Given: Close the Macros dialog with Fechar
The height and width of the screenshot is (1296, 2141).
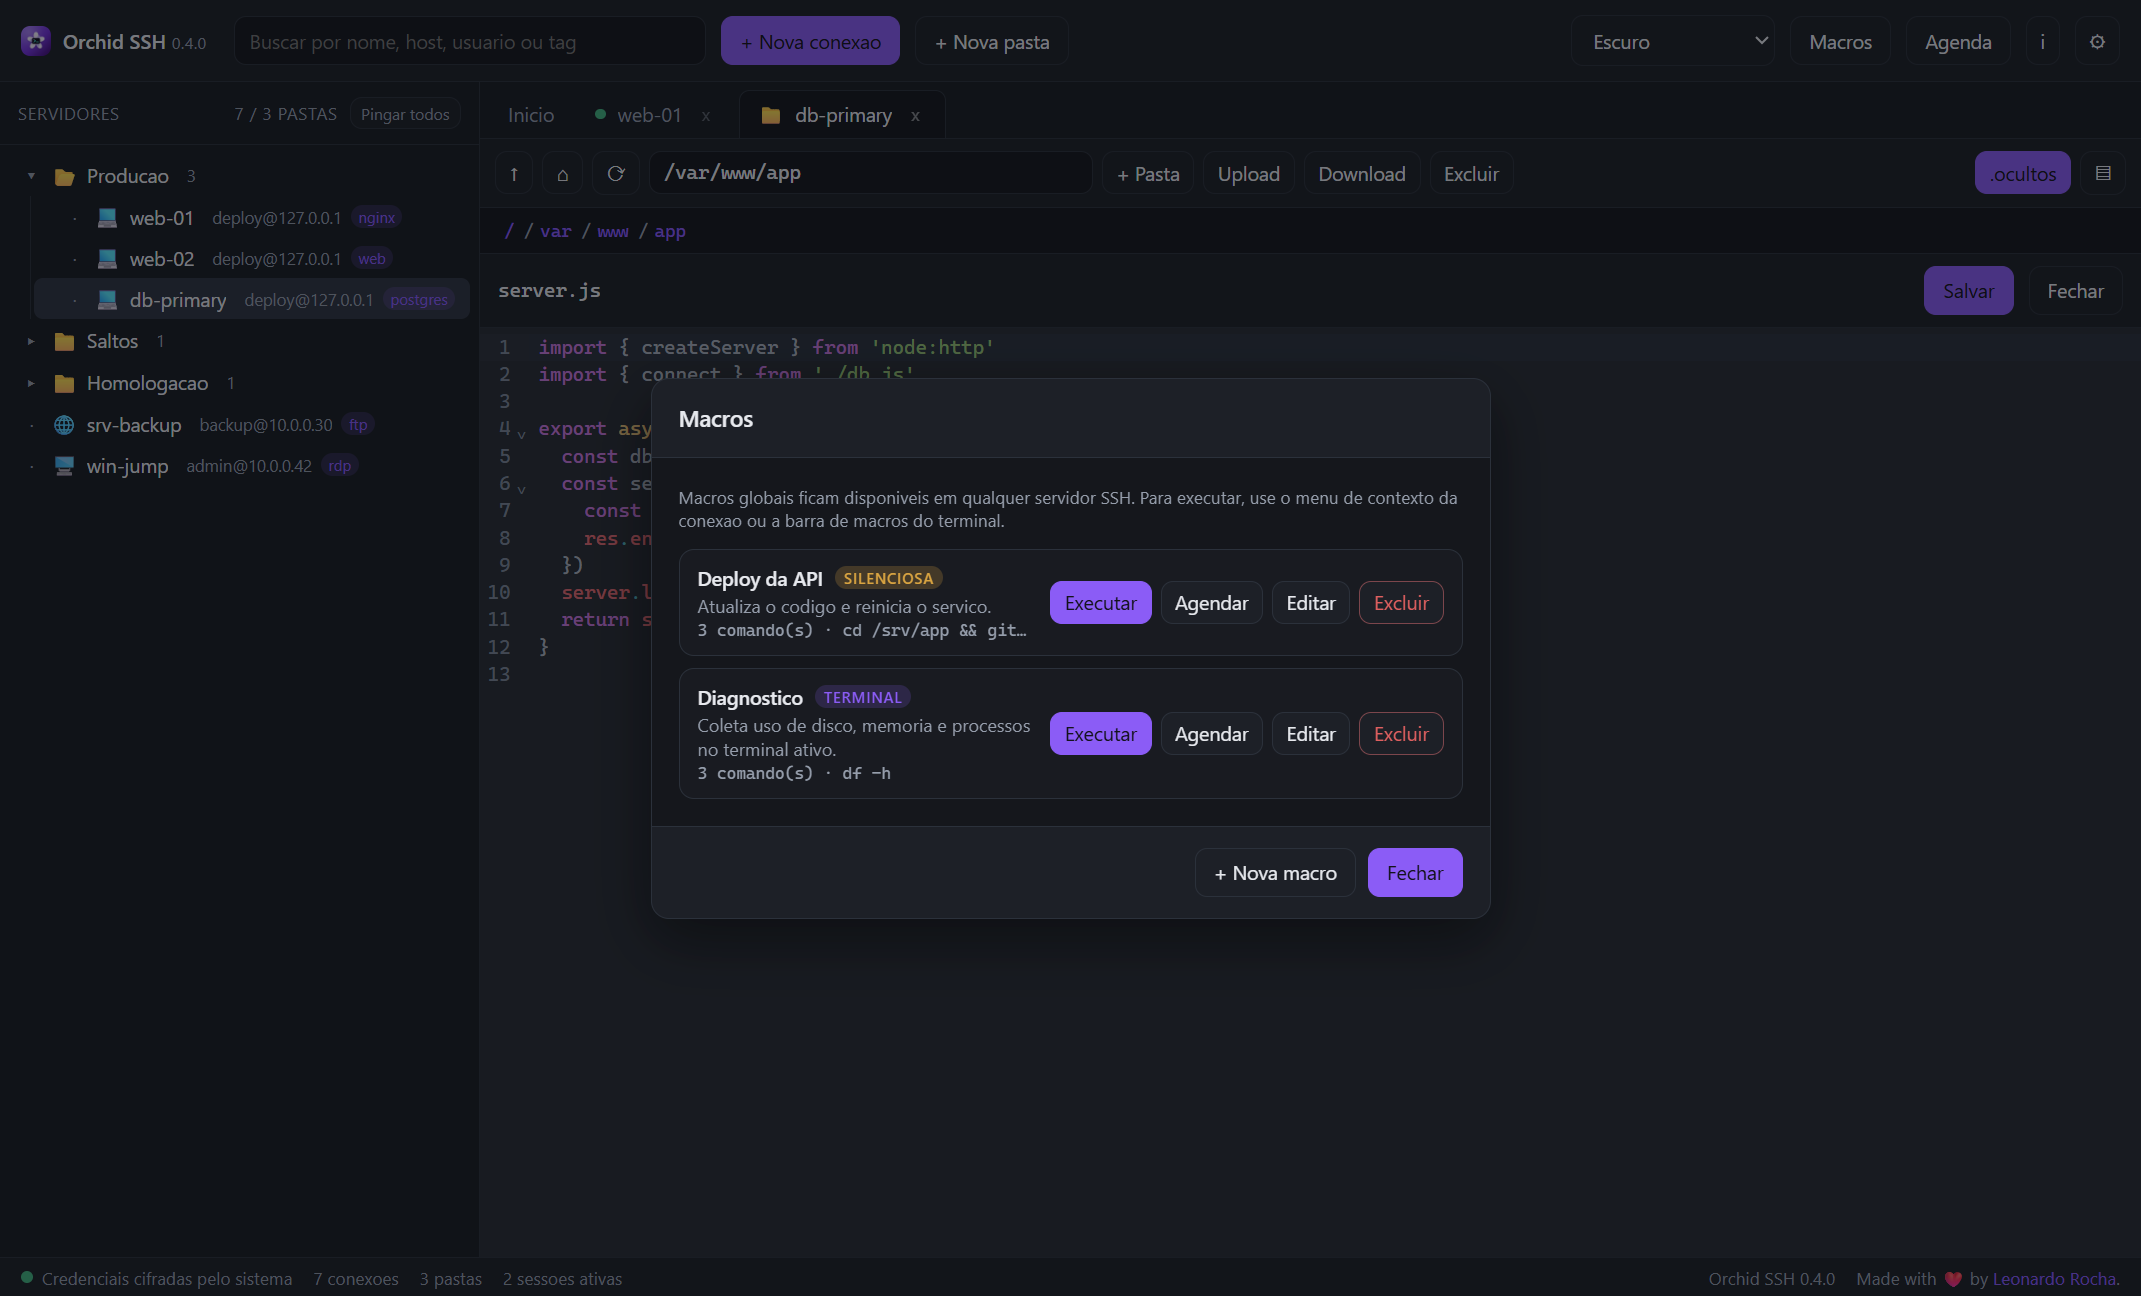Looking at the screenshot, I should click(x=1414, y=873).
